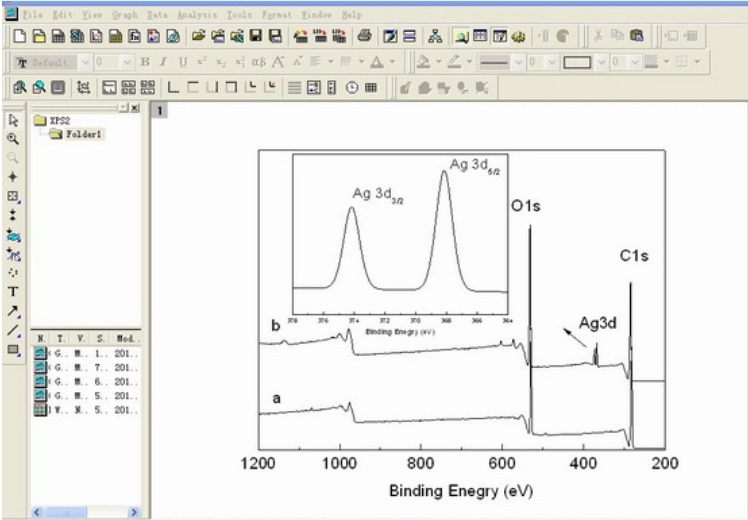Toggle Bold text formatting
The image size is (748, 520).
(x=145, y=62)
